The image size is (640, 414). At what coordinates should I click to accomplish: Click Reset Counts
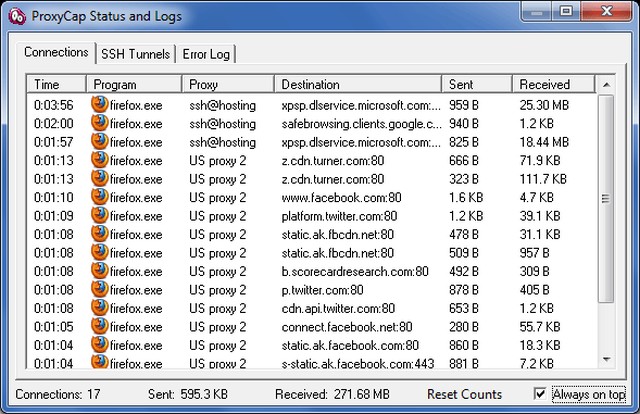[464, 394]
